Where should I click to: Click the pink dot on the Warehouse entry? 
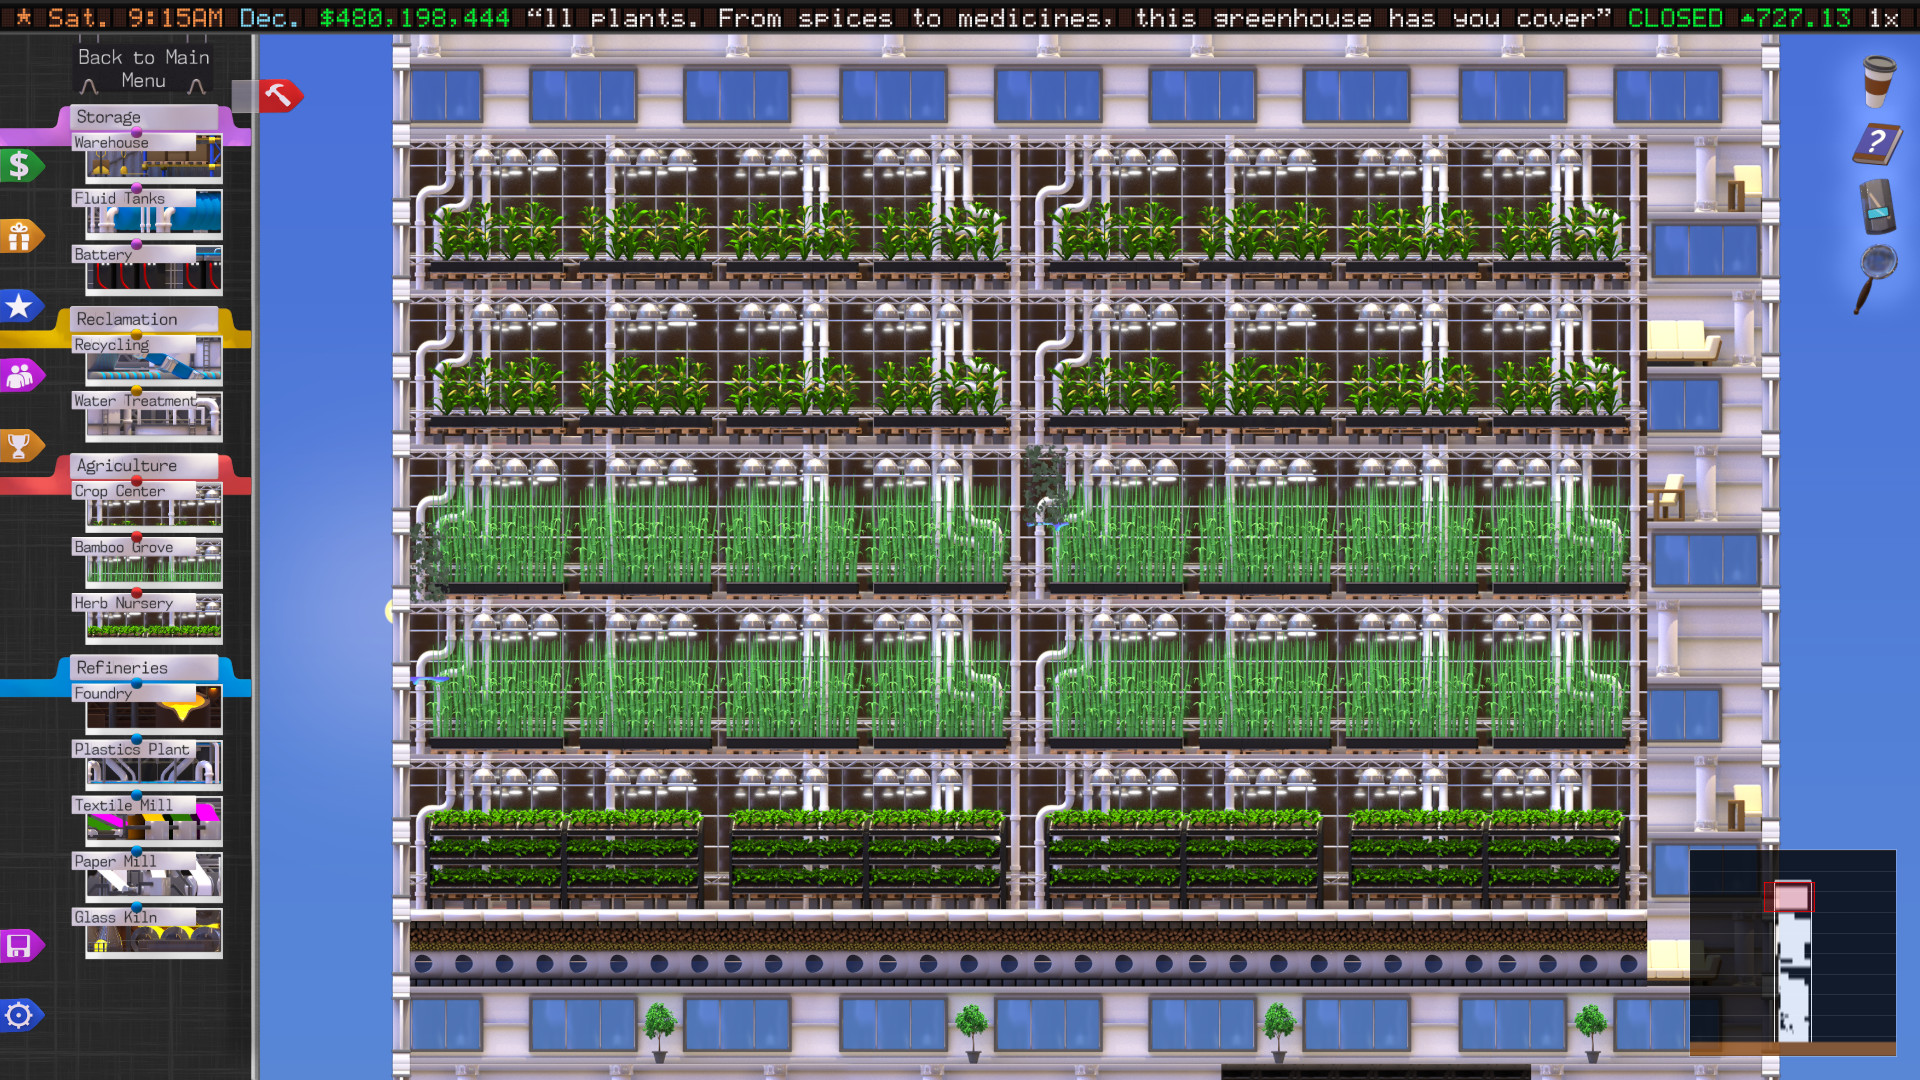click(x=136, y=132)
